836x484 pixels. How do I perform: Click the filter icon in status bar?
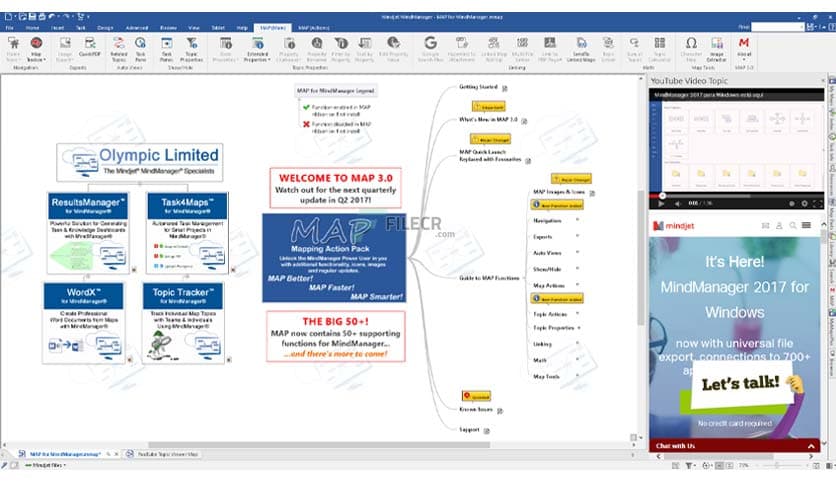pos(689,465)
